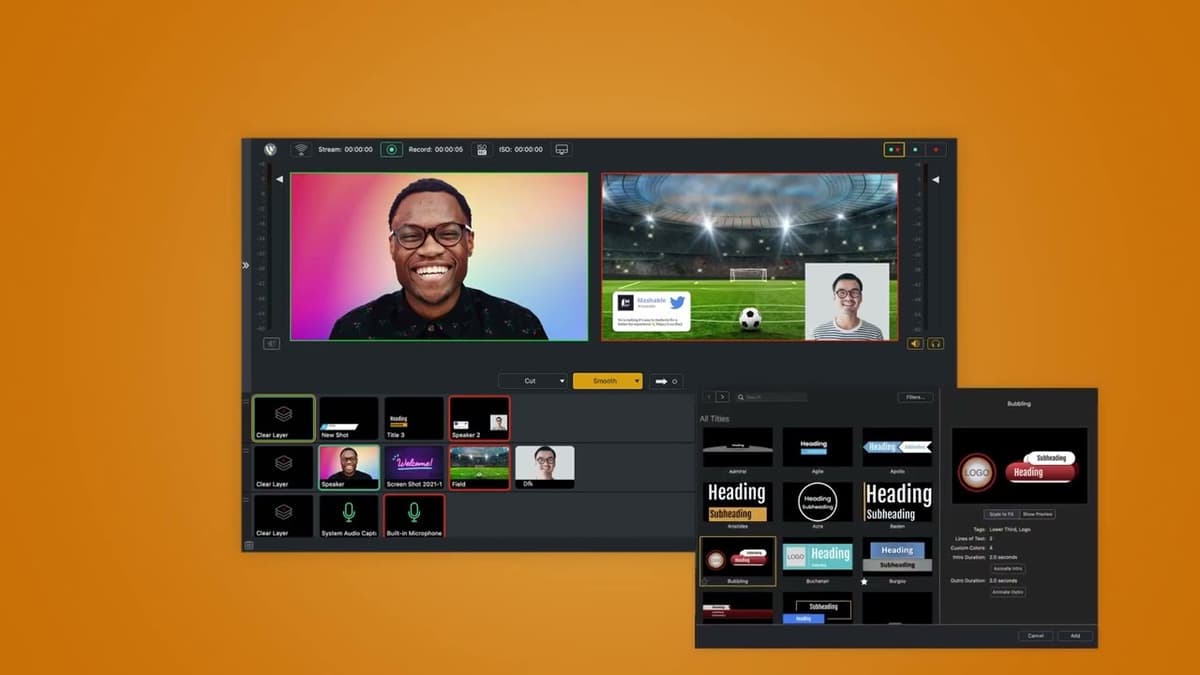Screen dimensions: 1200x675
Task: Select the Dfk shot thumbnail
Action: [x=544, y=467]
